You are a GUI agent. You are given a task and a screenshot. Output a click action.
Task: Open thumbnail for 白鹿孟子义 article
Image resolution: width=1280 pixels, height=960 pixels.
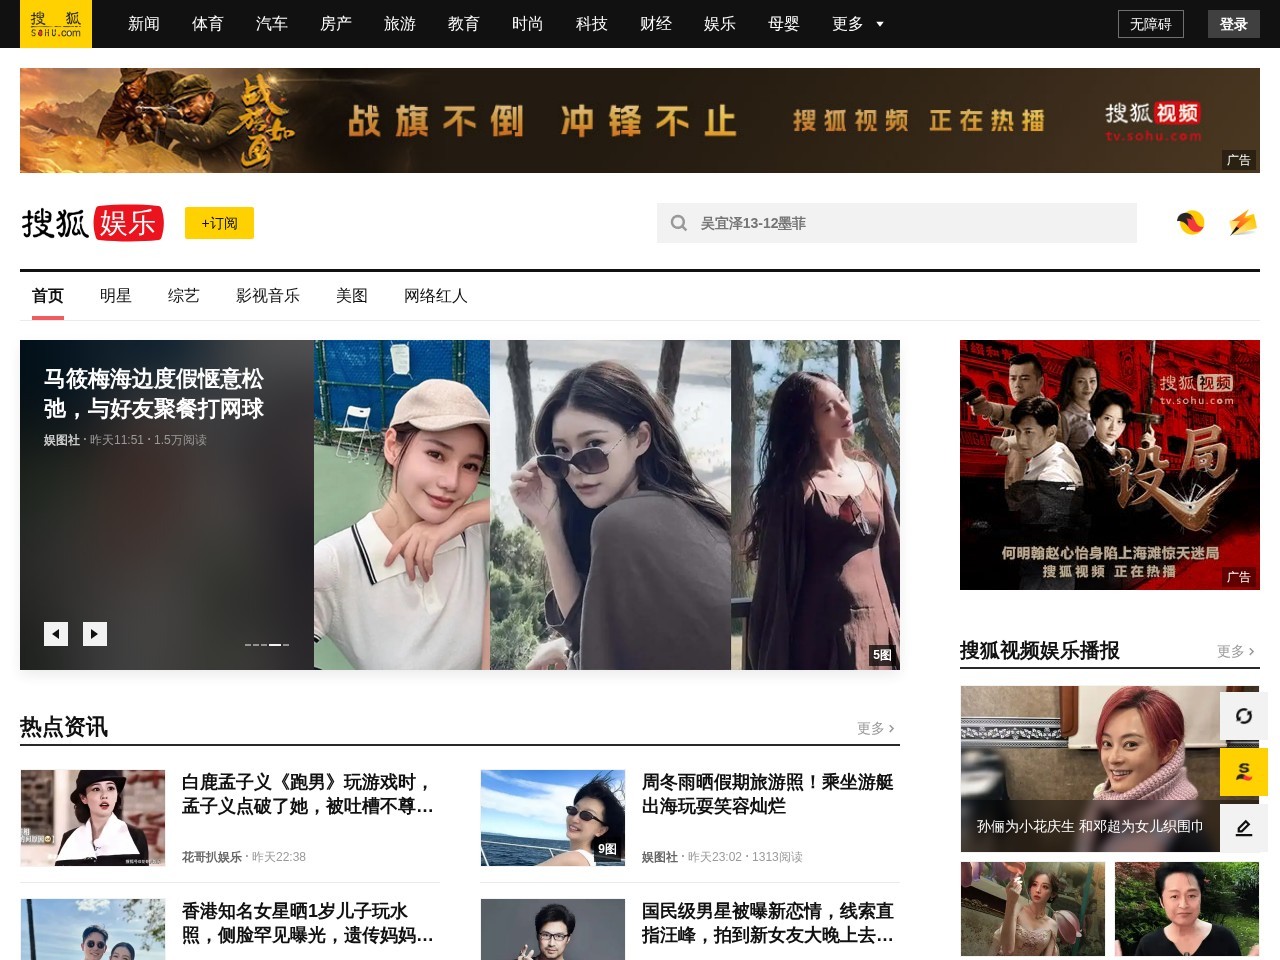pyautogui.click(x=93, y=818)
